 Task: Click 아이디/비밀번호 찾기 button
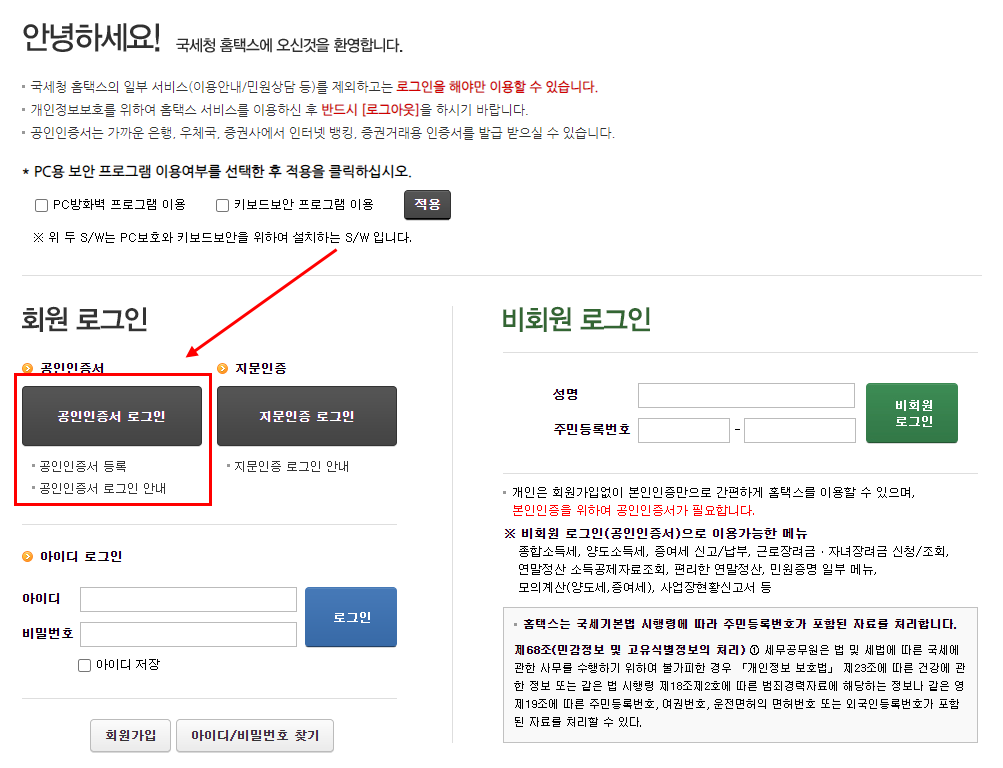[x=255, y=735]
